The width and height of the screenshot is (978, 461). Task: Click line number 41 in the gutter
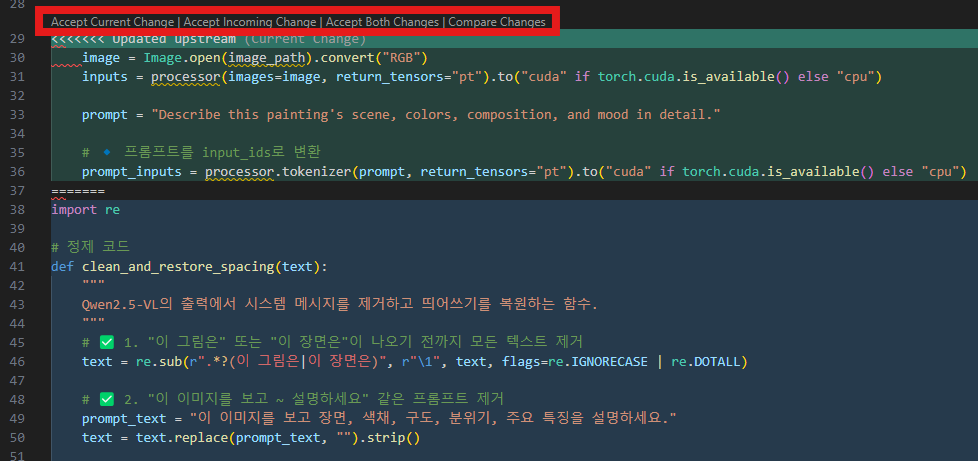pyautogui.click(x=18, y=267)
